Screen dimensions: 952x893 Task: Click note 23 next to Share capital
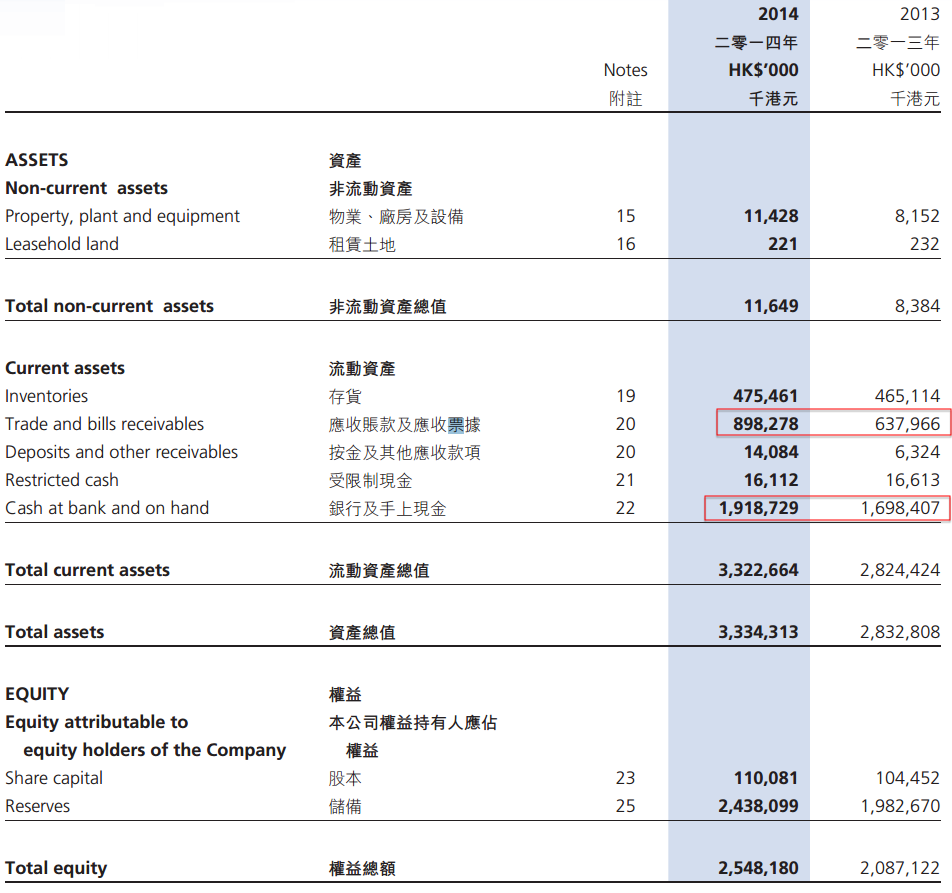[x=625, y=778]
